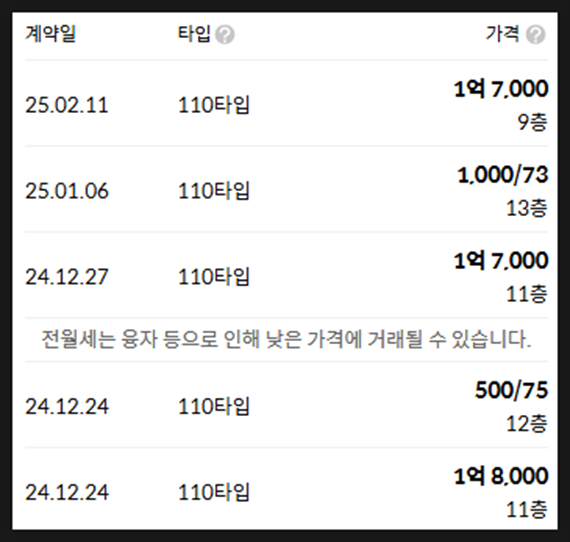Open the 24.12.27 transaction row
This screenshot has width=570, height=542.
[x=286, y=275]
